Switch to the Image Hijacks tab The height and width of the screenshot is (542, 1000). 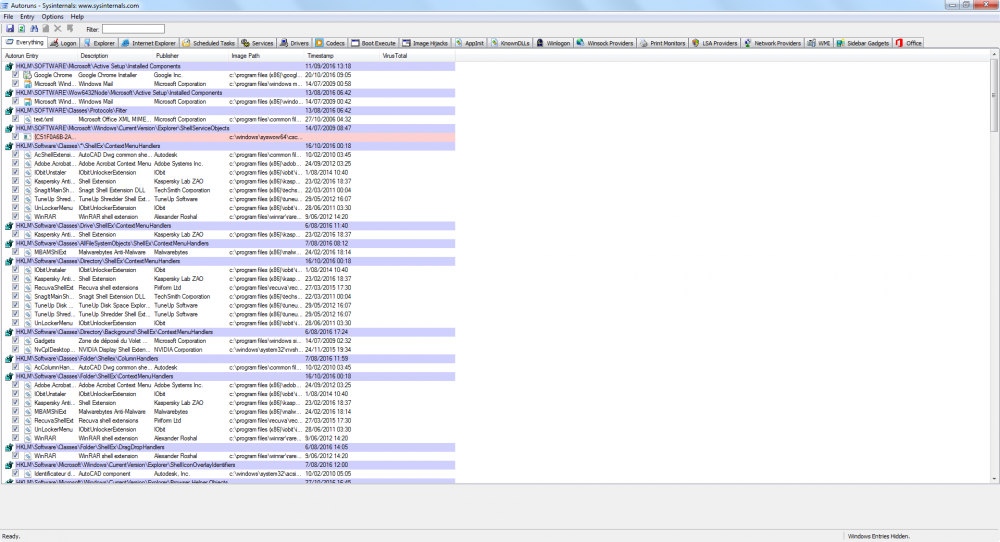(425, 43)
